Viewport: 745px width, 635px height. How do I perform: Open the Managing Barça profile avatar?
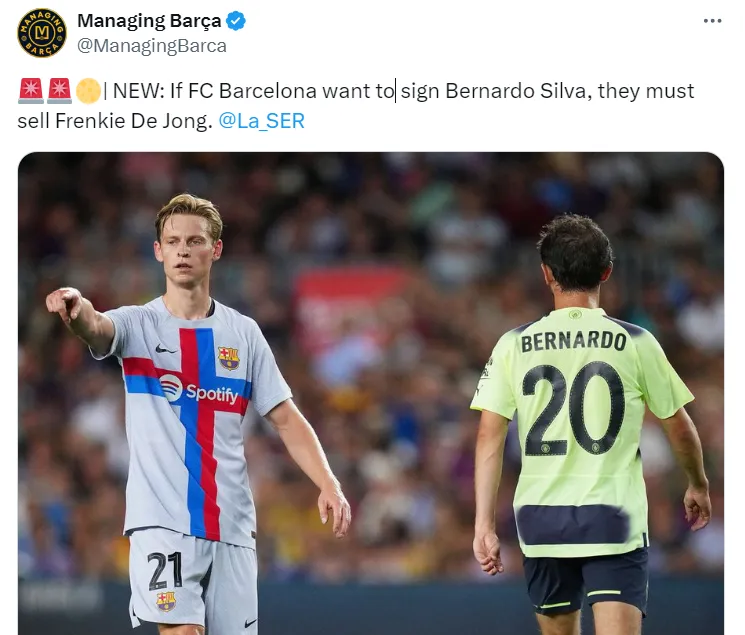coord(42,33)
